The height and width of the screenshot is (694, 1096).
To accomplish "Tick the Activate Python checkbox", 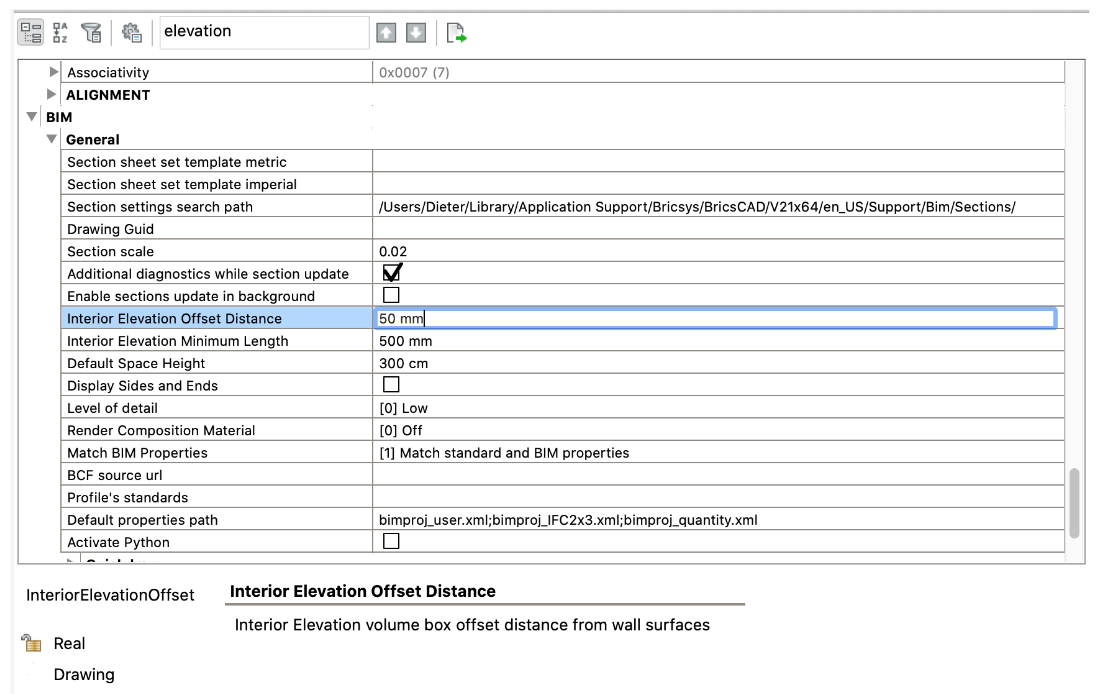I will [391, 541].
